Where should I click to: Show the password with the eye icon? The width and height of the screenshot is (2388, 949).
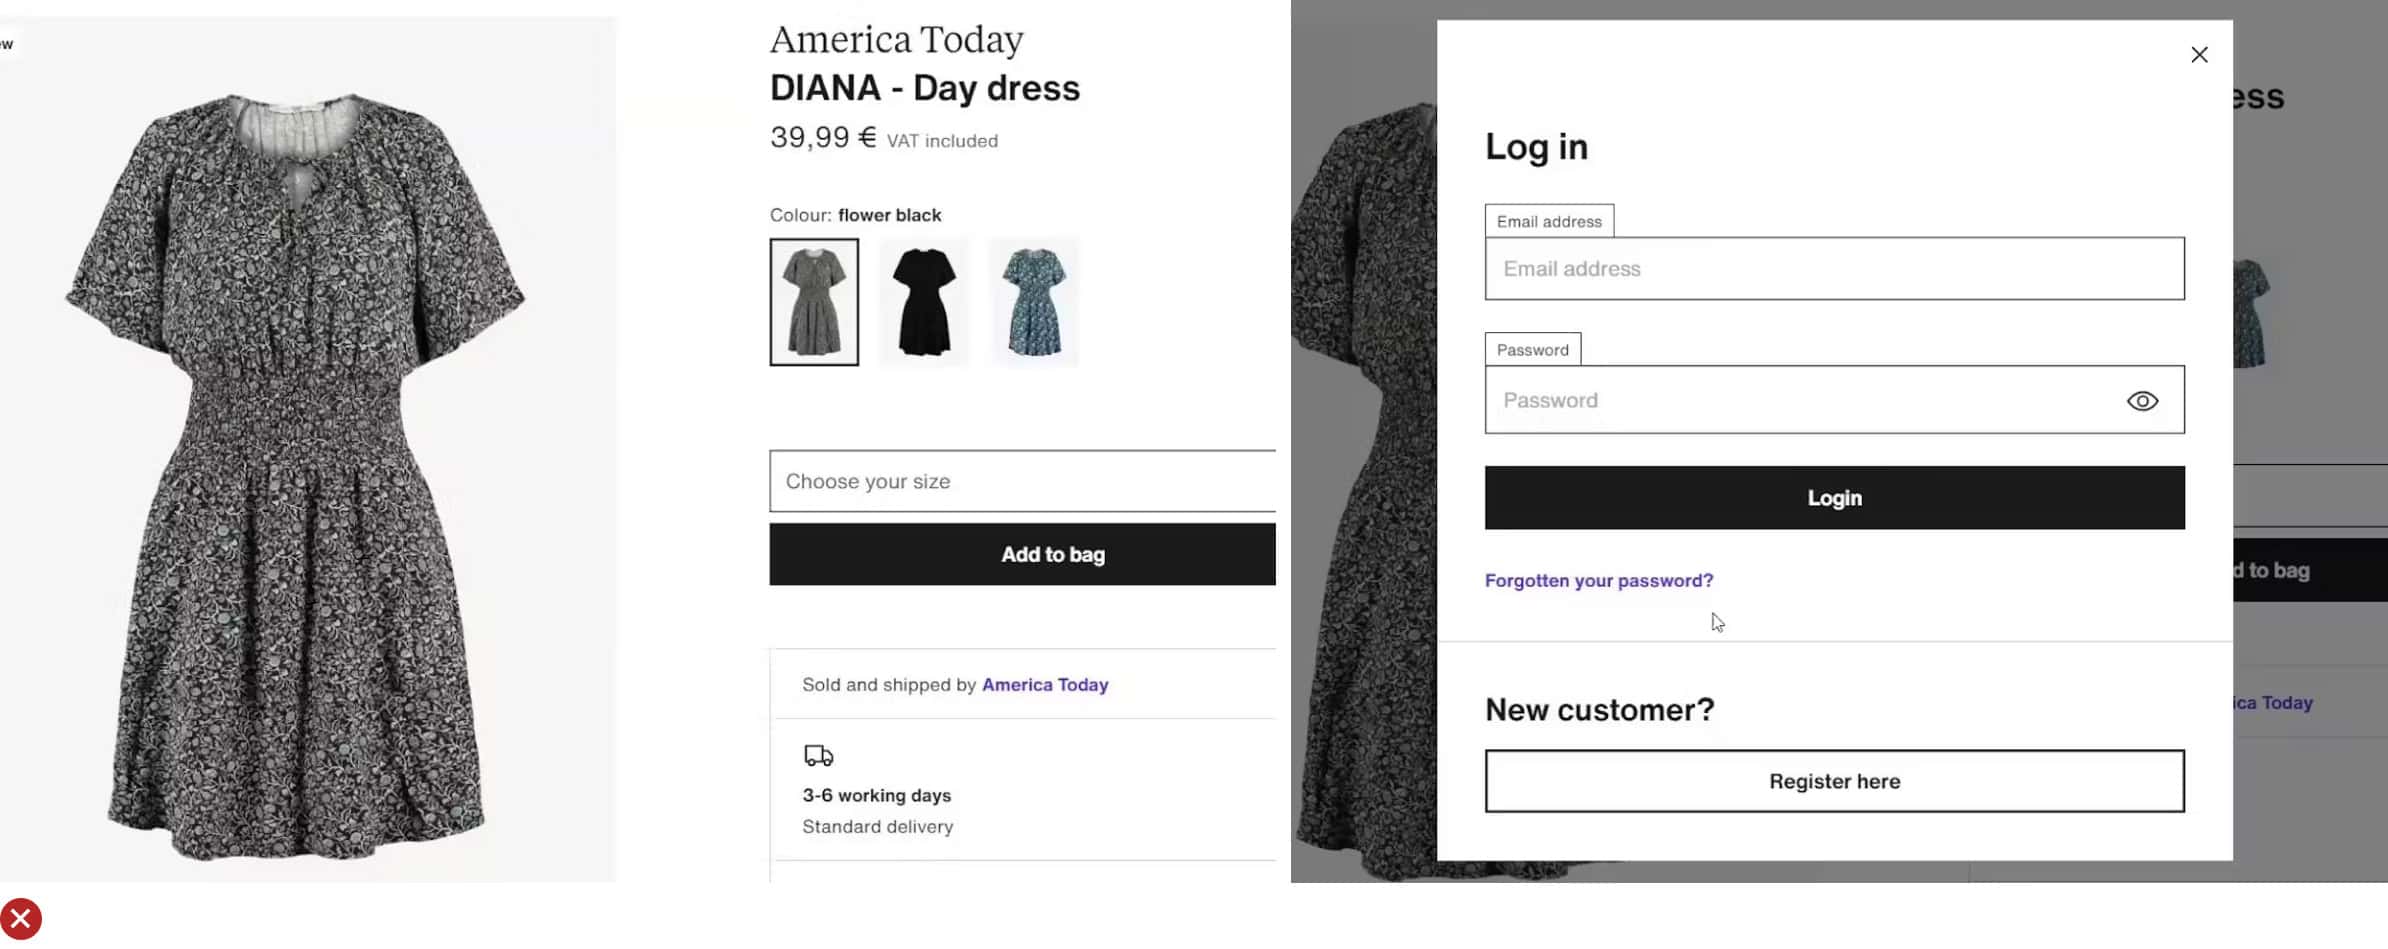click(x=2142, y=401)
